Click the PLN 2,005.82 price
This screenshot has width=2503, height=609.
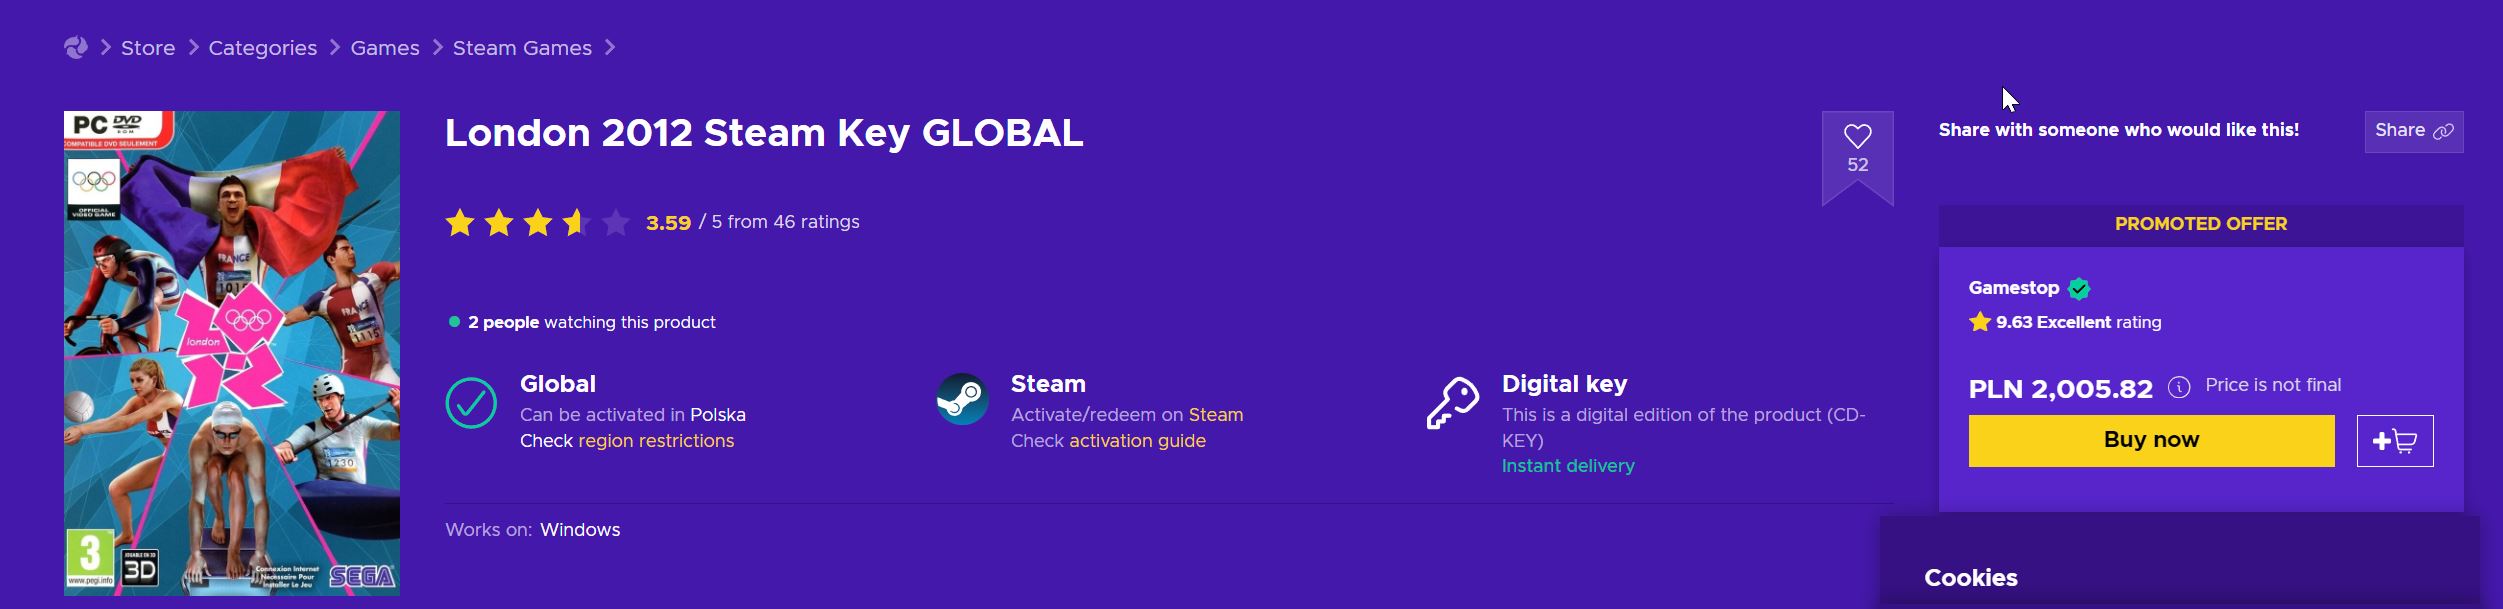(2060, 389)
